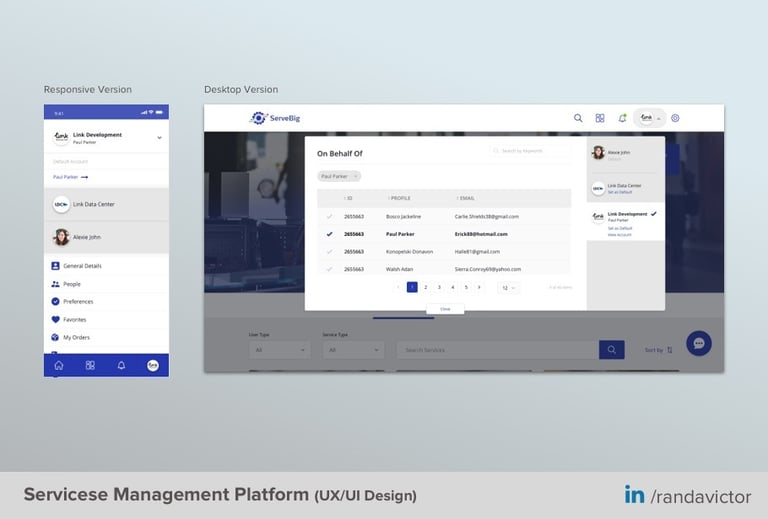
Task: Click the Sort By arrows icon
Action: (x=670, y=350)
